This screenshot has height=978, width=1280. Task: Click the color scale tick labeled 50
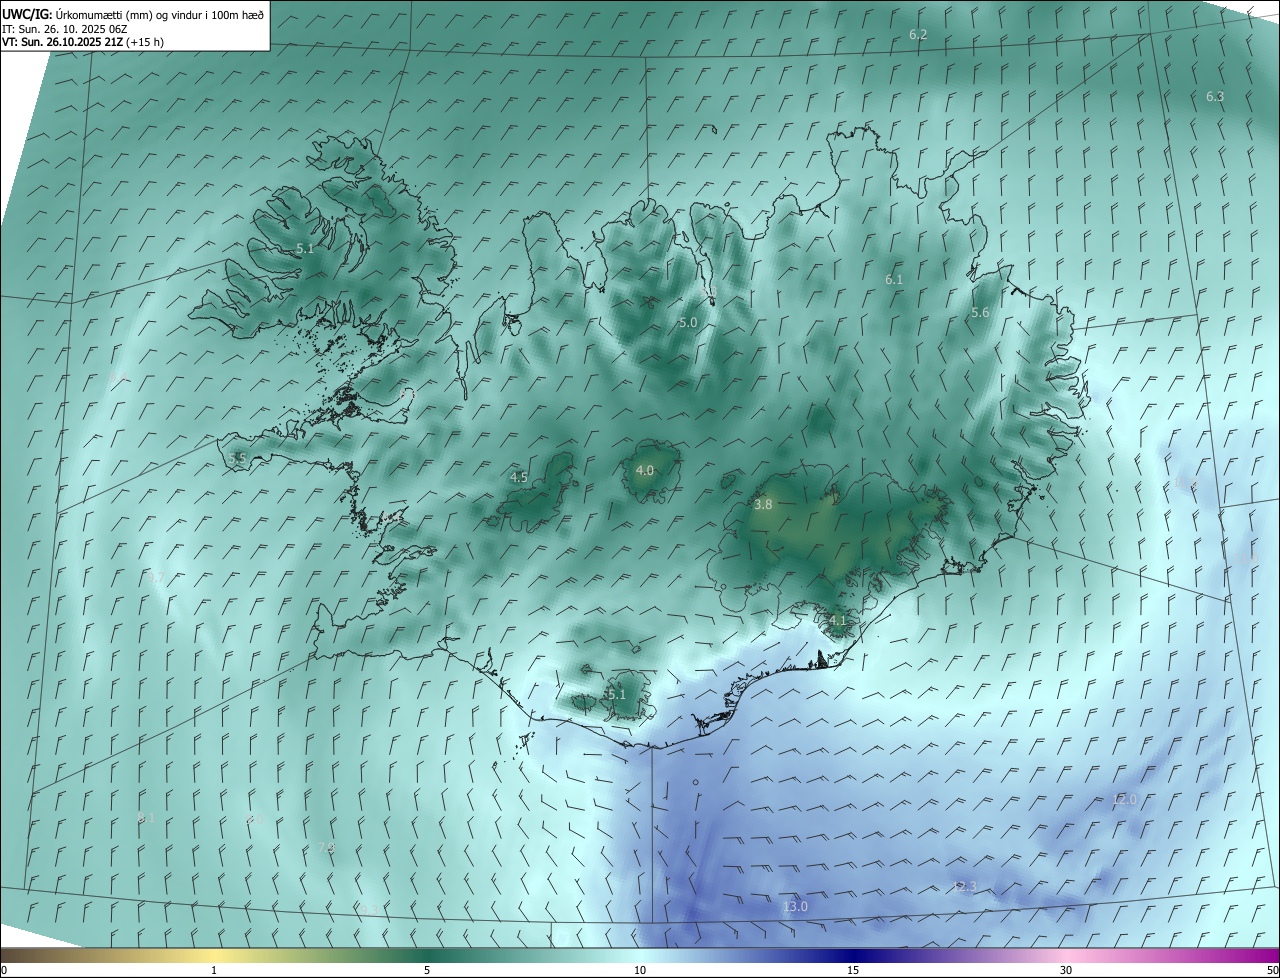tap(1272, 970)
